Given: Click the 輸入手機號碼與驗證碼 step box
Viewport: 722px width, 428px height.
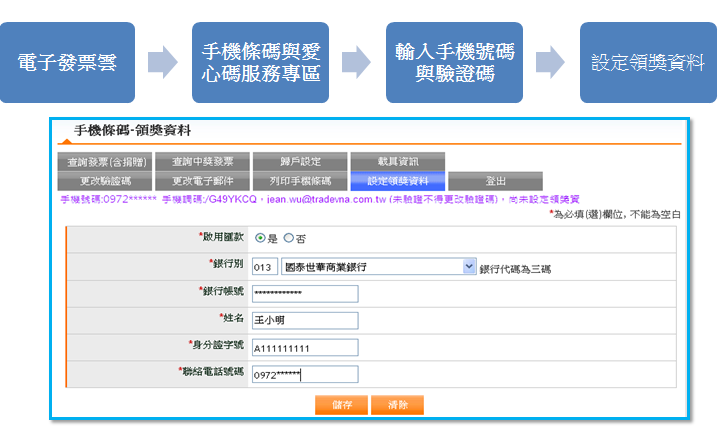Looking at the screenshot, I should coord(454,62).
